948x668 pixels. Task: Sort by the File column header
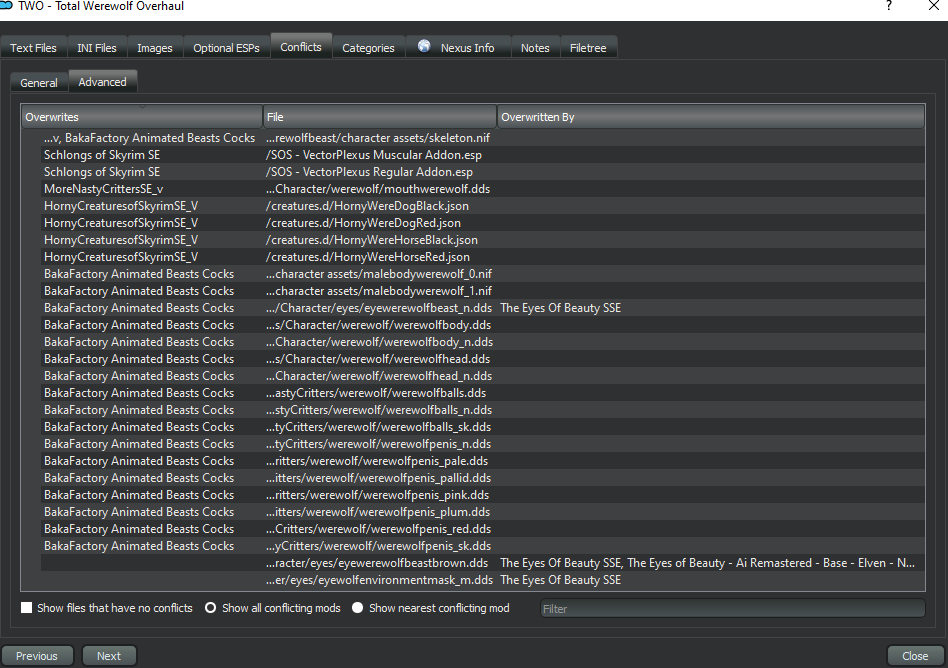tap(380, 117)
